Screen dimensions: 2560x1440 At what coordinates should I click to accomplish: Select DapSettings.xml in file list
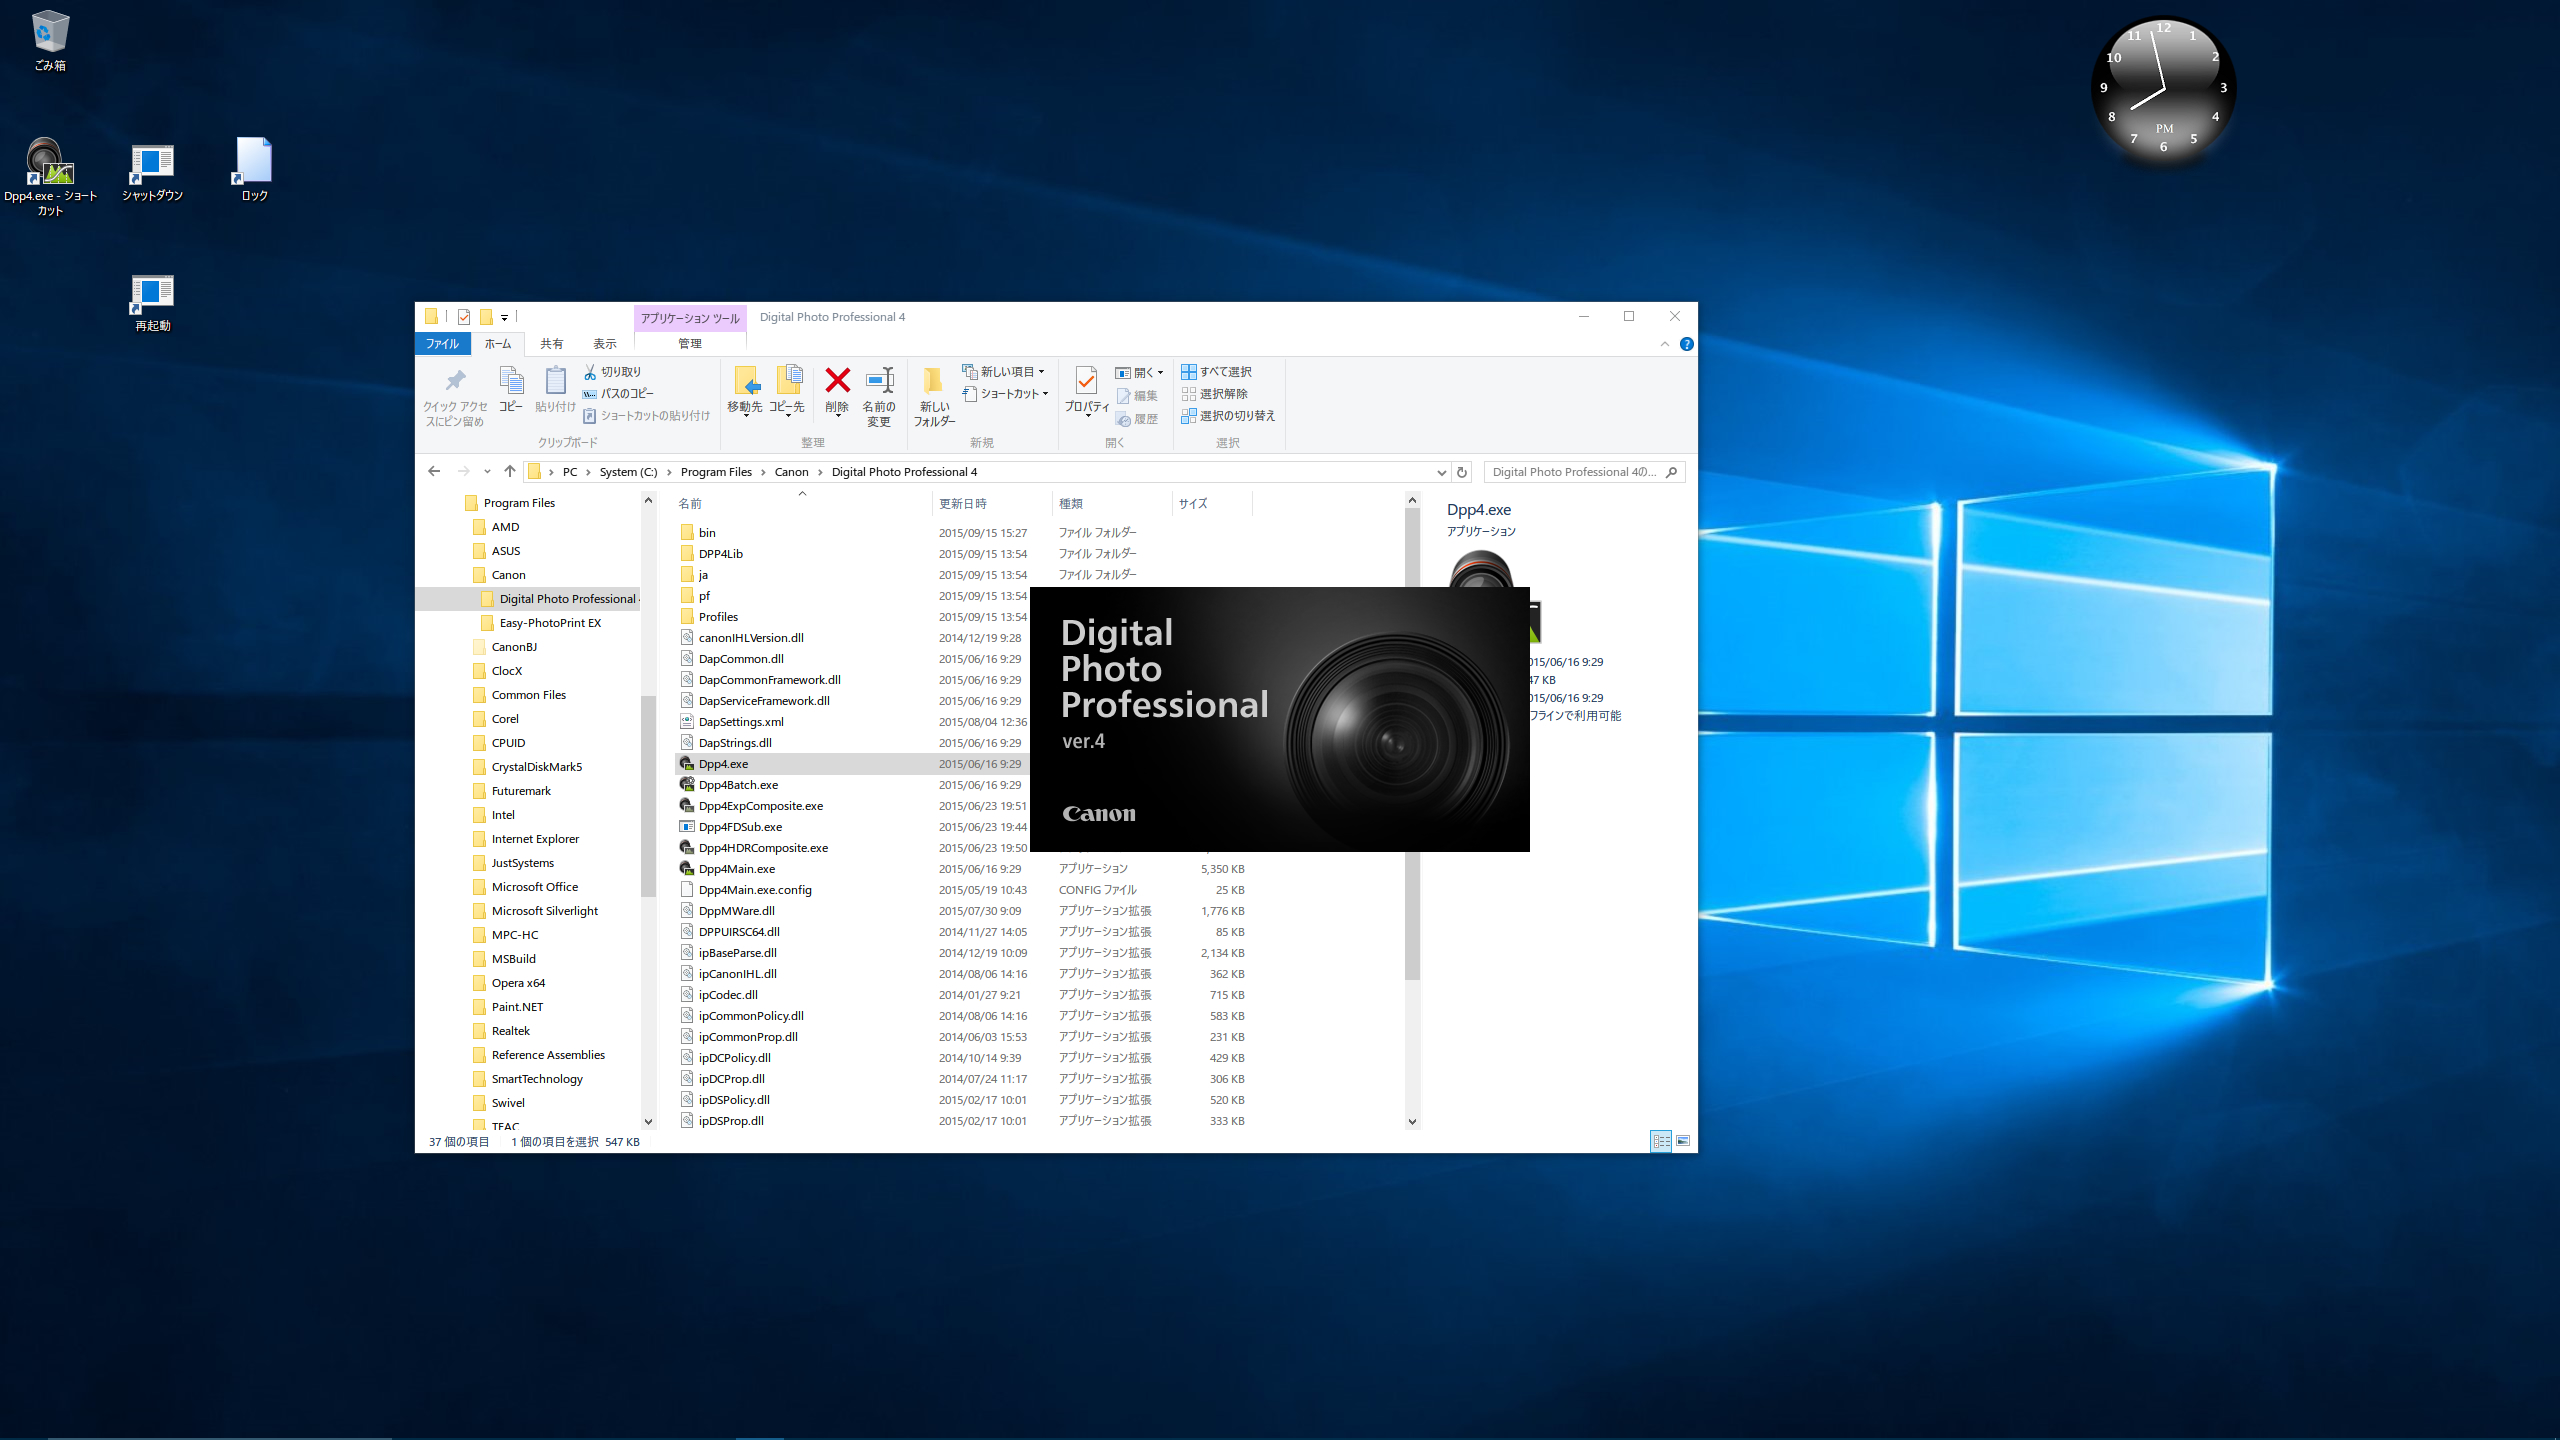click(x=741, y=722)
